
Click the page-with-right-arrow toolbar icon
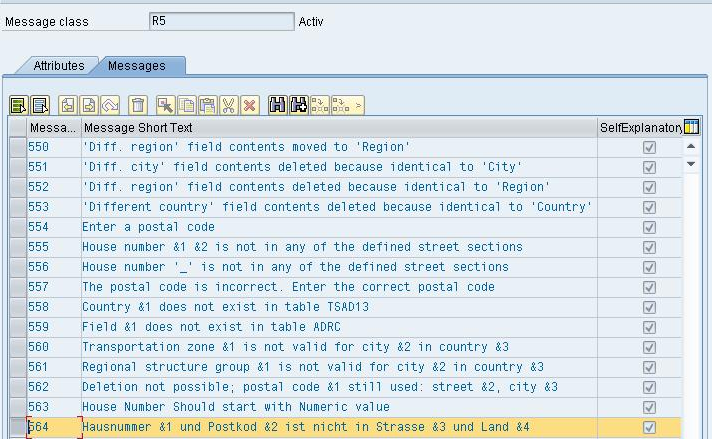89,105
